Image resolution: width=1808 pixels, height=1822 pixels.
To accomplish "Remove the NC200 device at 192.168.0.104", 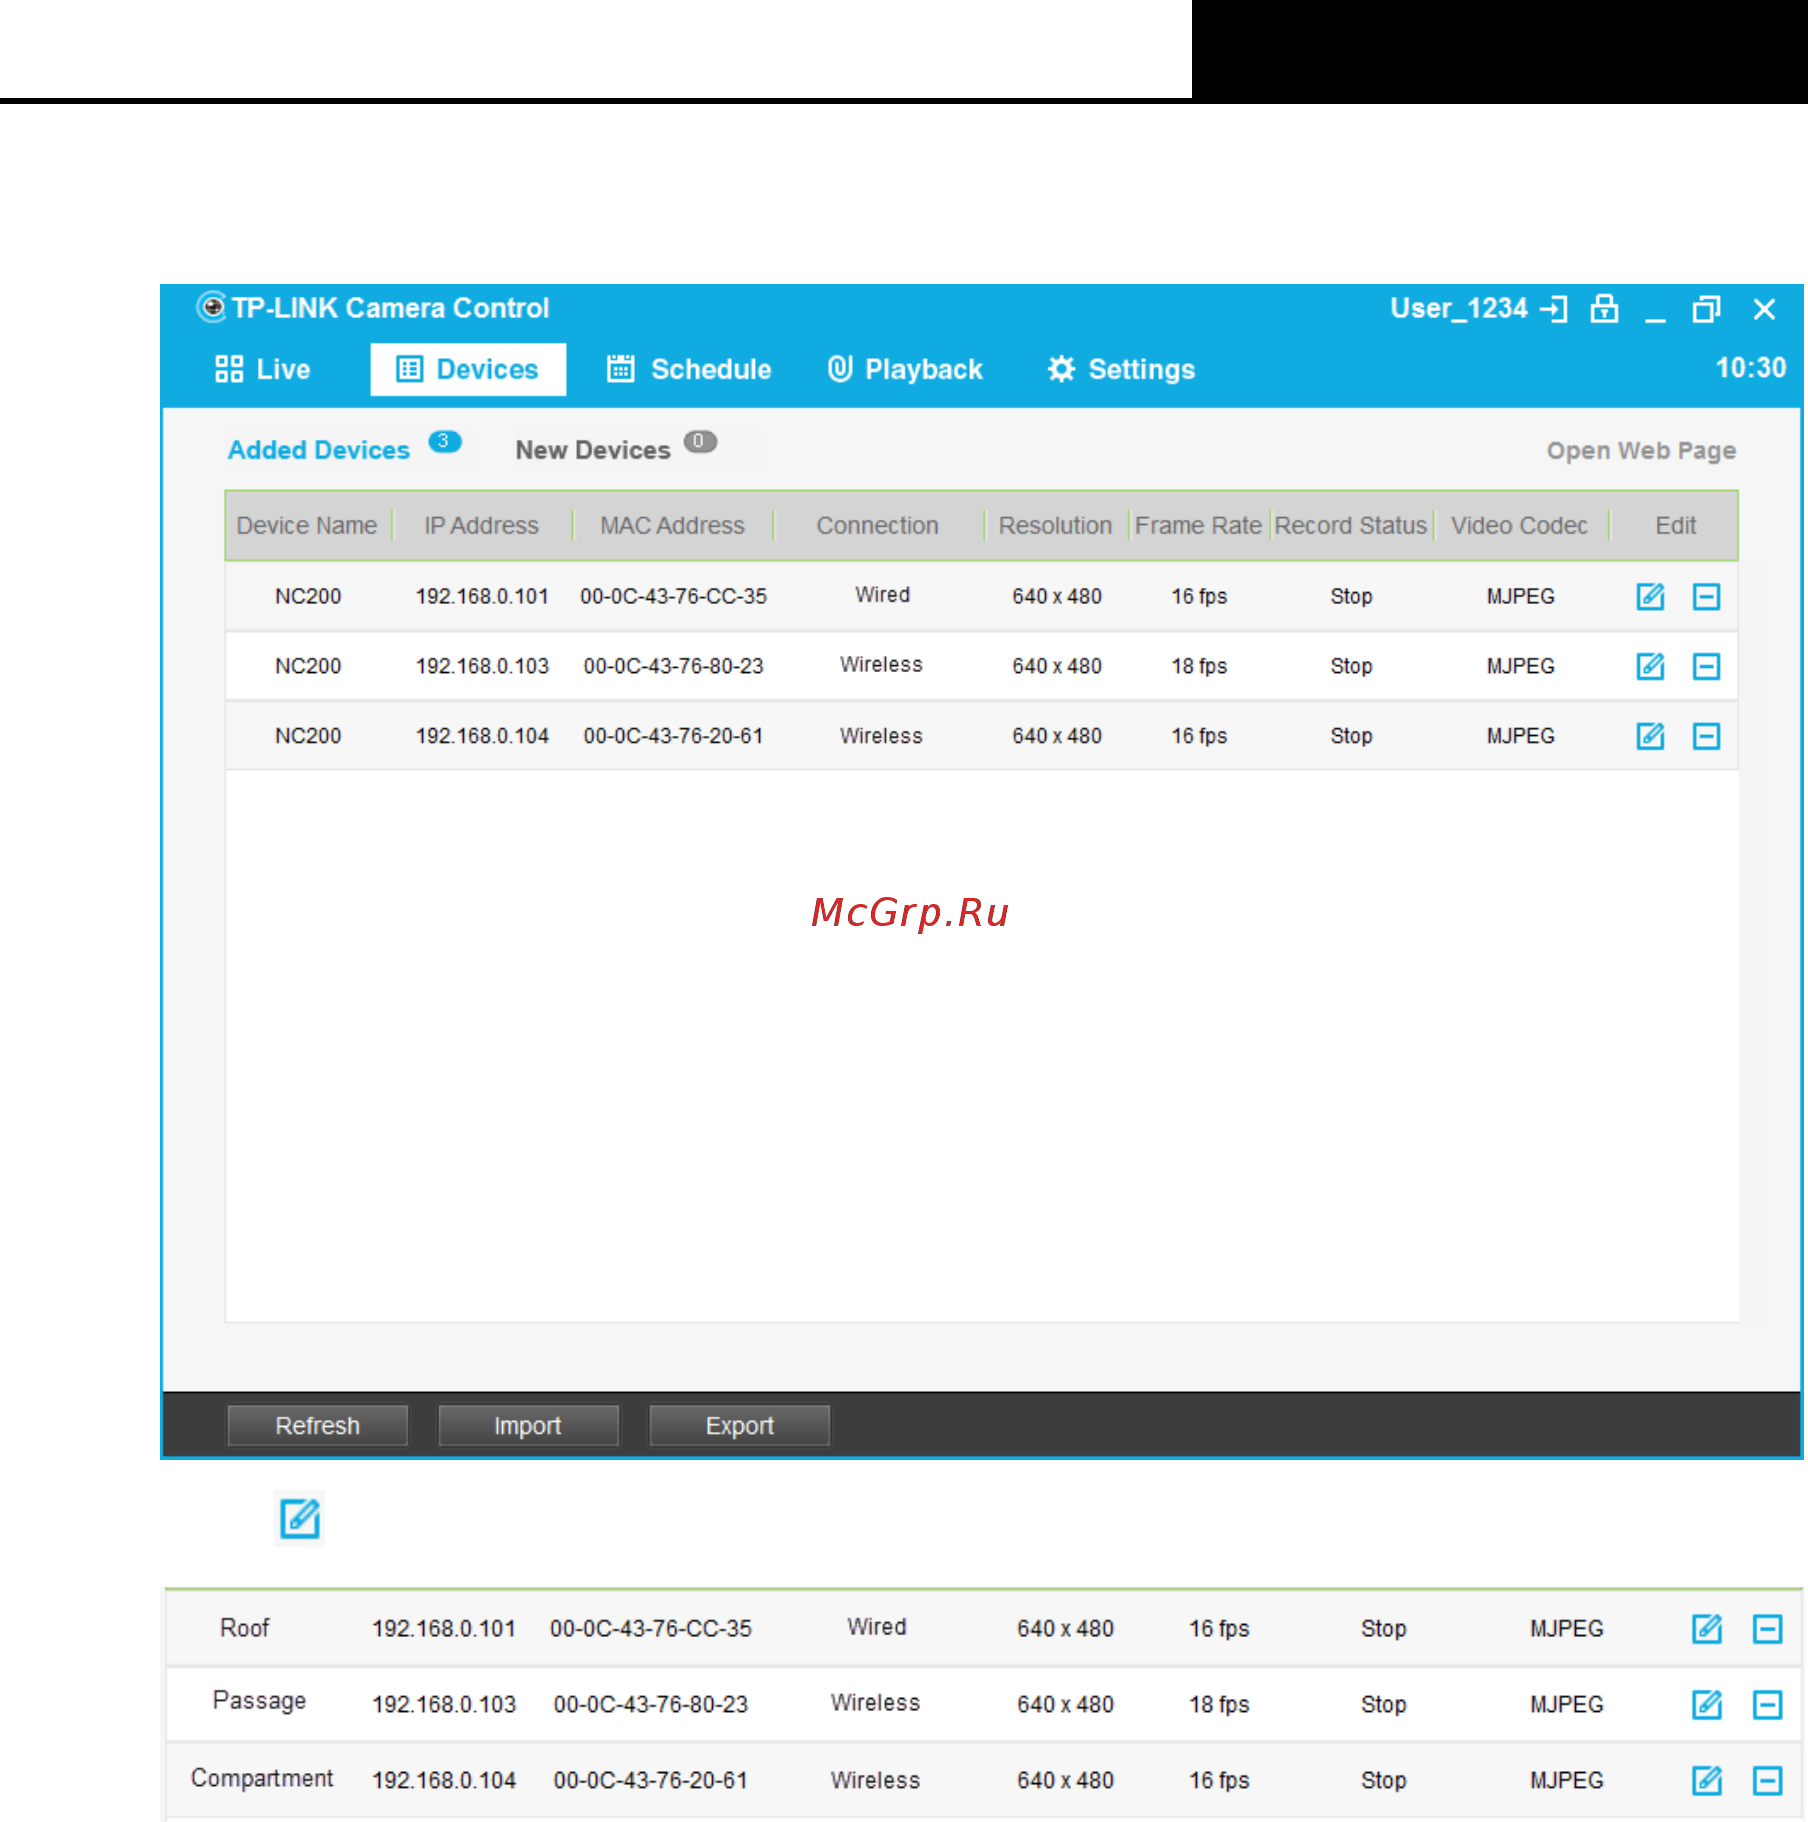I will (x=1706, y=736).
